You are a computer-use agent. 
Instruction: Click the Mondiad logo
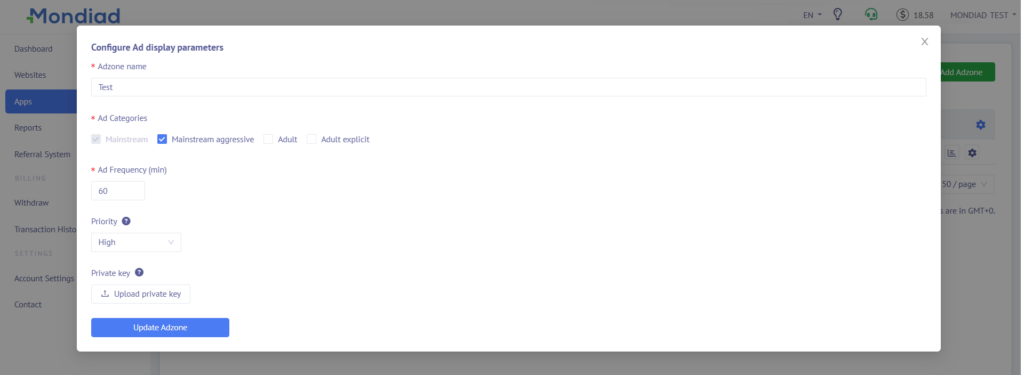point(73,16)
